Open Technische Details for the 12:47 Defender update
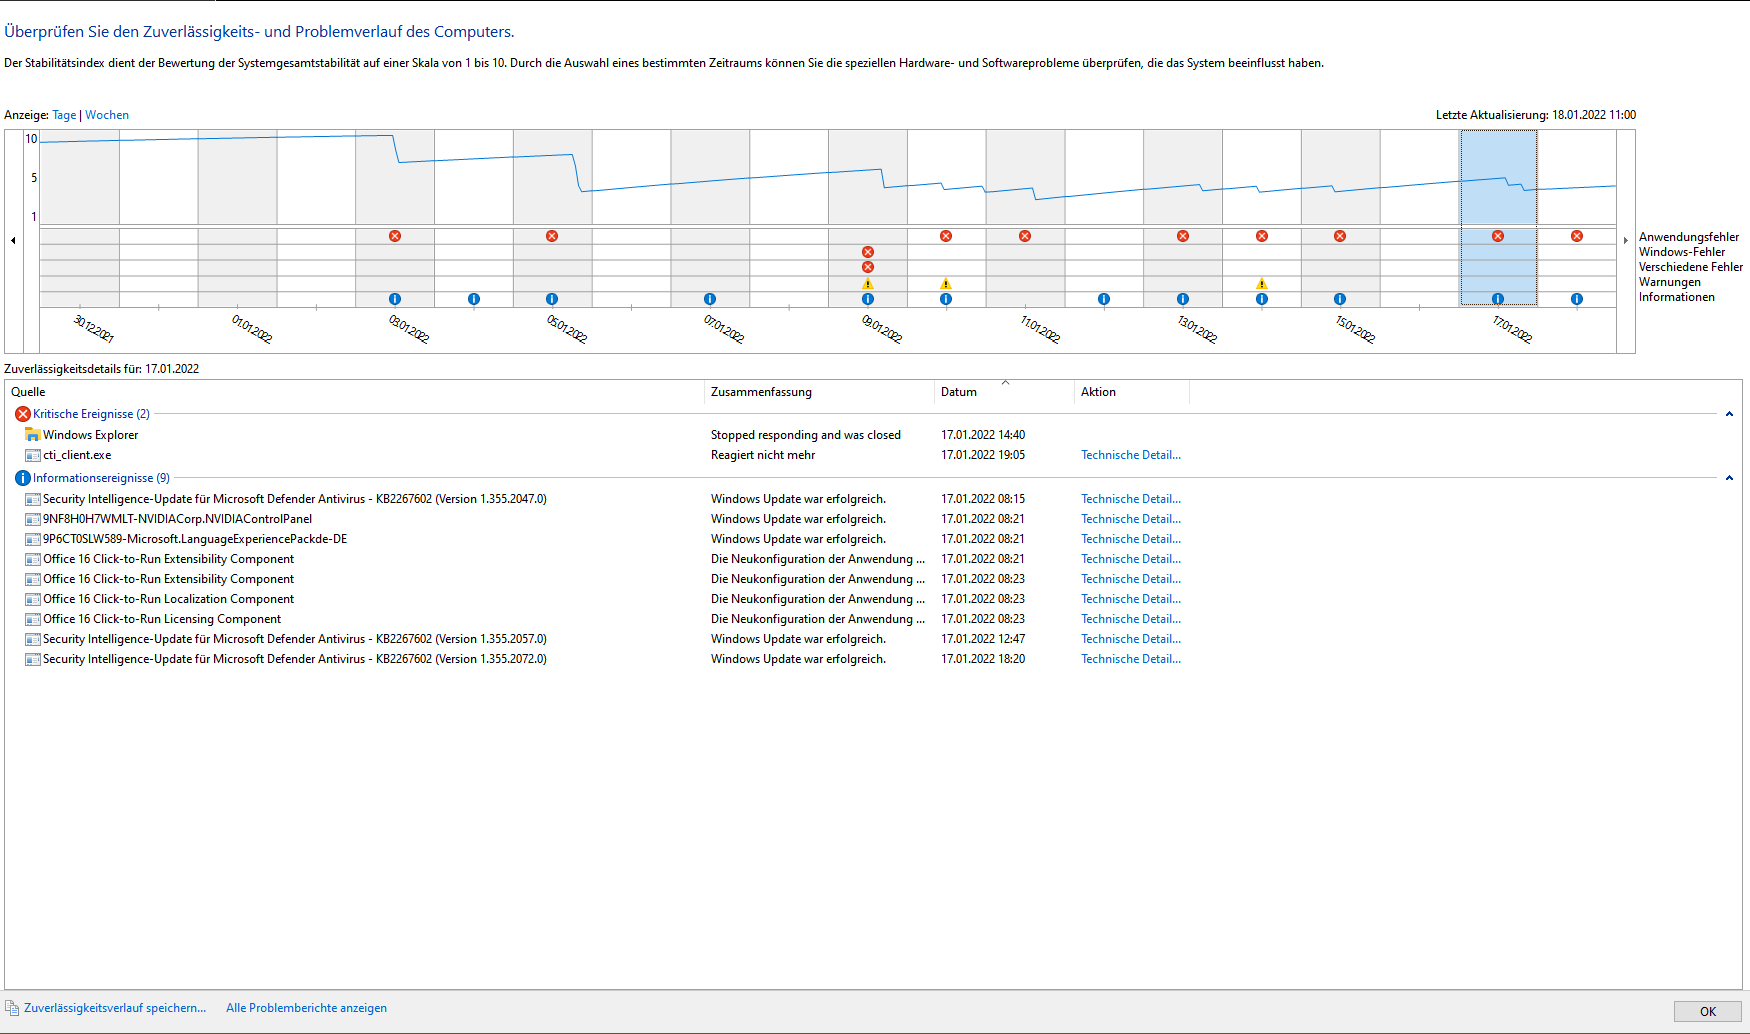1750x1034 pixels. click(1131, 639)
